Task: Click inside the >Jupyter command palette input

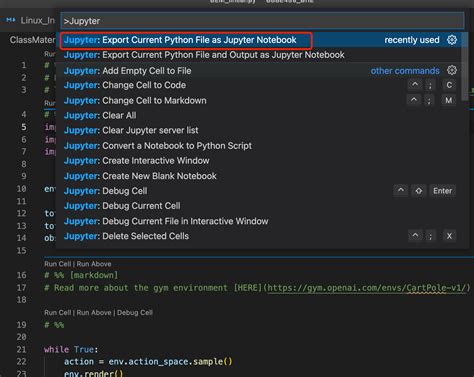Action: point(262,21)
